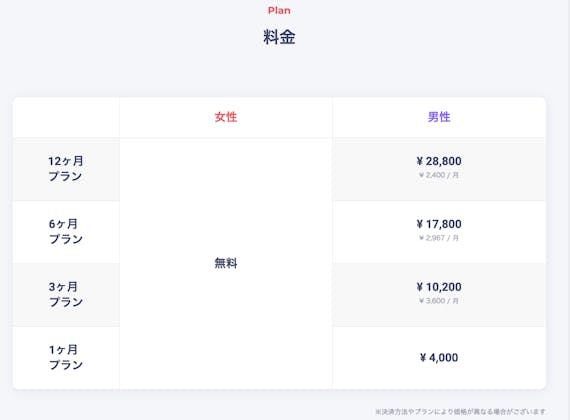Click the 無料 text in women's column
570x420 pixels.
[226, 263]
